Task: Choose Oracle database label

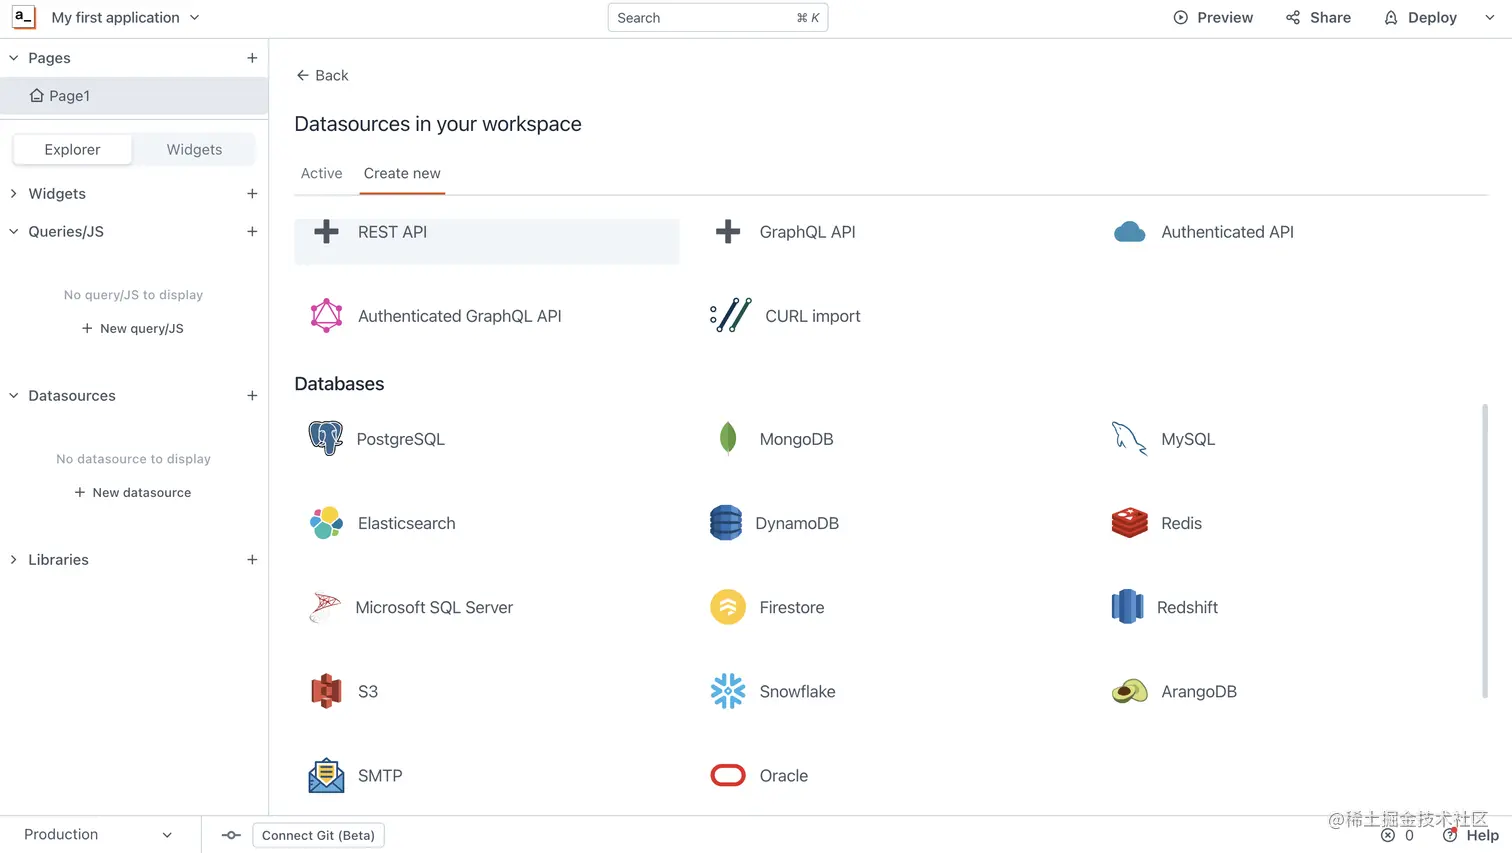Action: pyautogui.click(x=783, y=776)
